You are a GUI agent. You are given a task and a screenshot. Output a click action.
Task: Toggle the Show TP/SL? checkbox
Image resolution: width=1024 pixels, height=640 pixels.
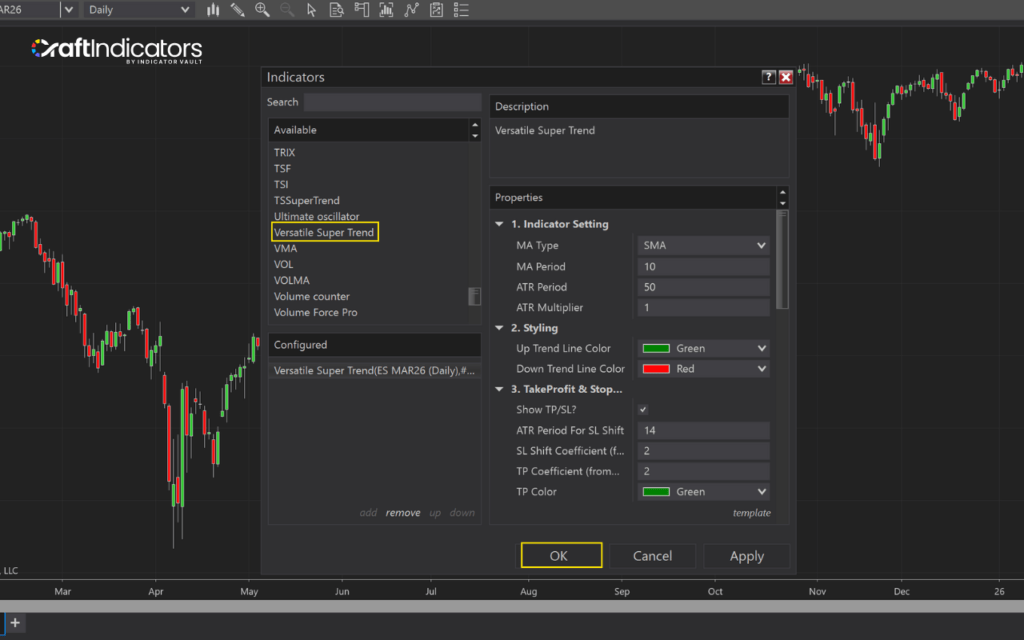pos(641,409)
